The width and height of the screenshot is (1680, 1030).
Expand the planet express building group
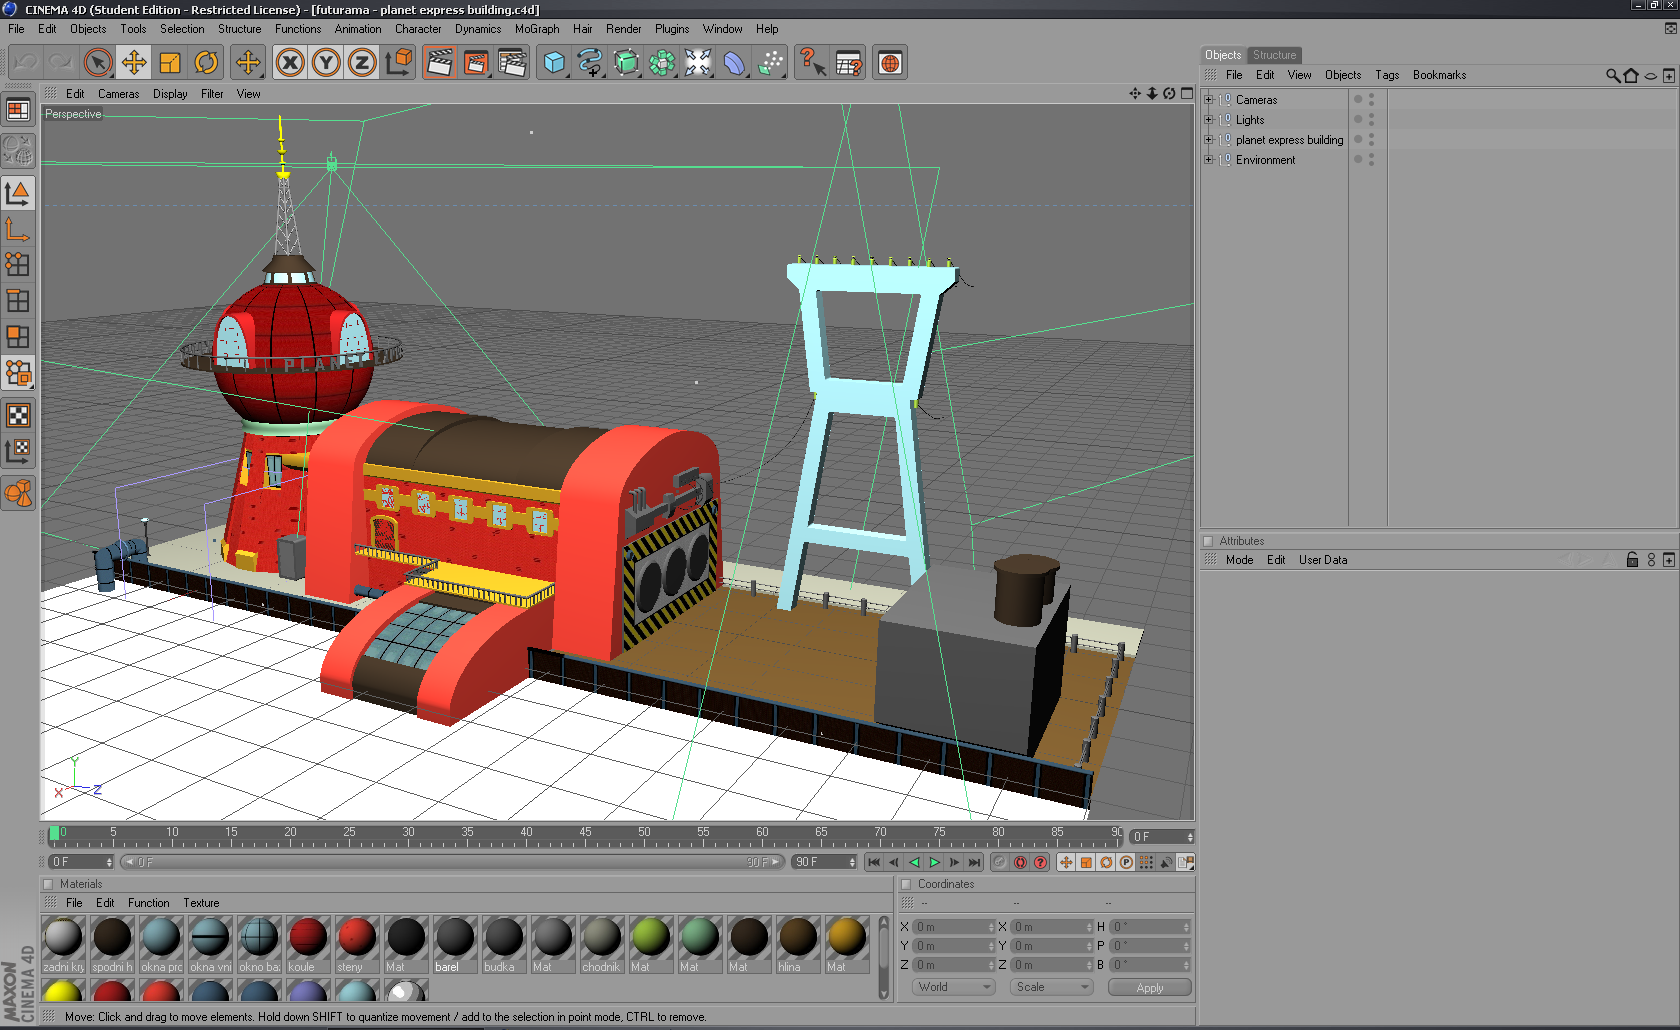(1208, 140)
